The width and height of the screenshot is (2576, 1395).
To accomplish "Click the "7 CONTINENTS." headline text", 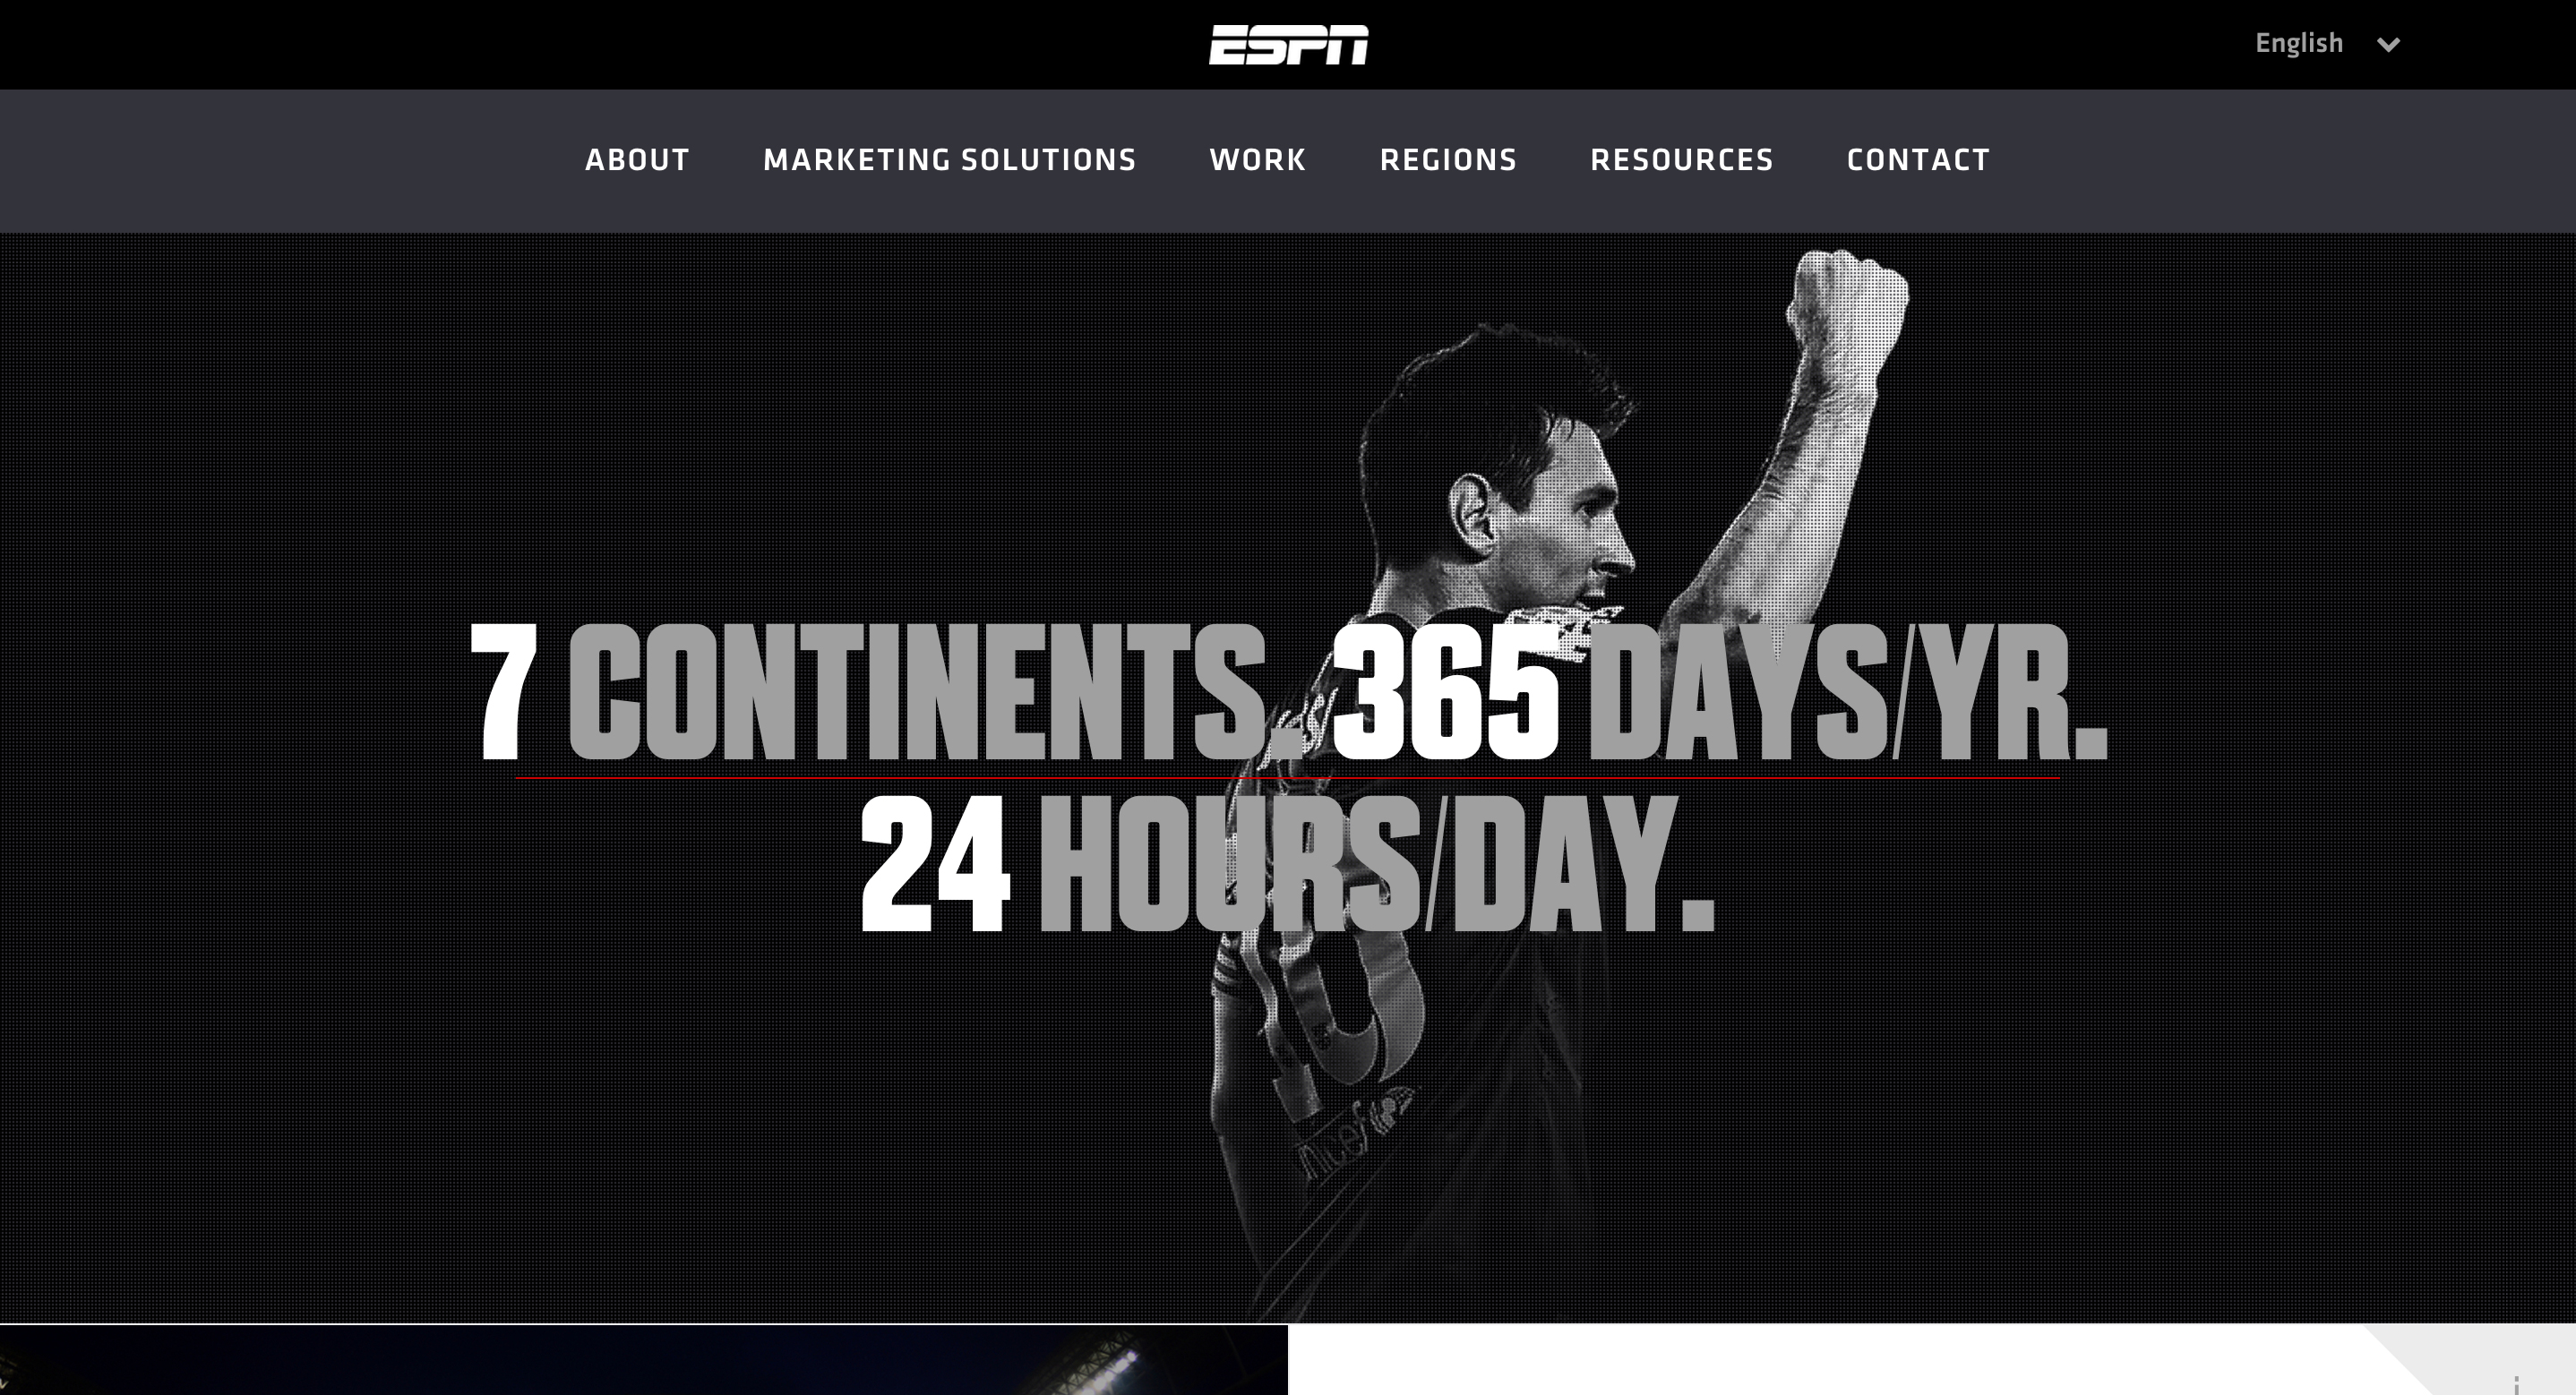I will tap(887, 692).
